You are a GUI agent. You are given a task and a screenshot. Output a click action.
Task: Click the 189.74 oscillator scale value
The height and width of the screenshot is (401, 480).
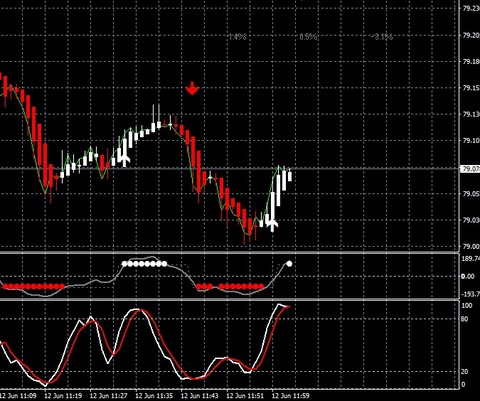(471, 259)
